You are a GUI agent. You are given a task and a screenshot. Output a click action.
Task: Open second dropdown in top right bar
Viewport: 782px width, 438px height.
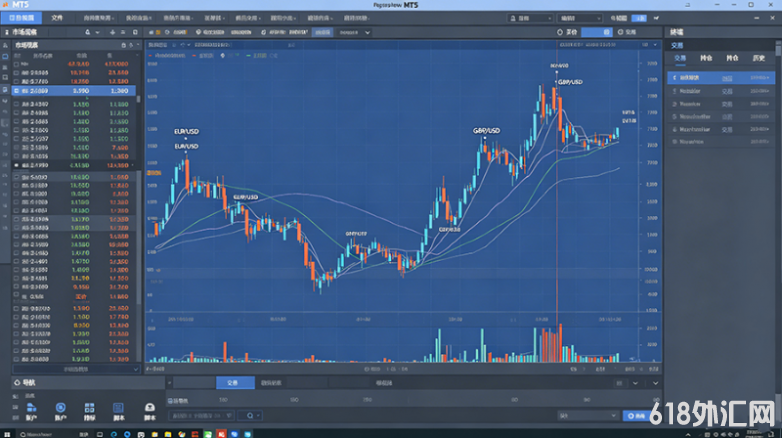click(x=580, y=18)
